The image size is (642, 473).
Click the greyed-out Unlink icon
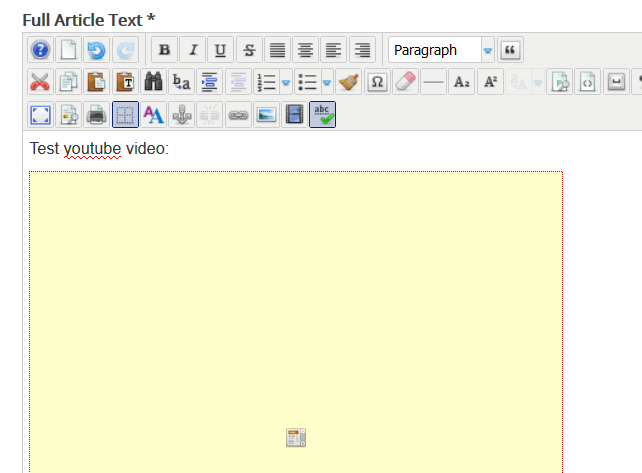coord(210,114)
